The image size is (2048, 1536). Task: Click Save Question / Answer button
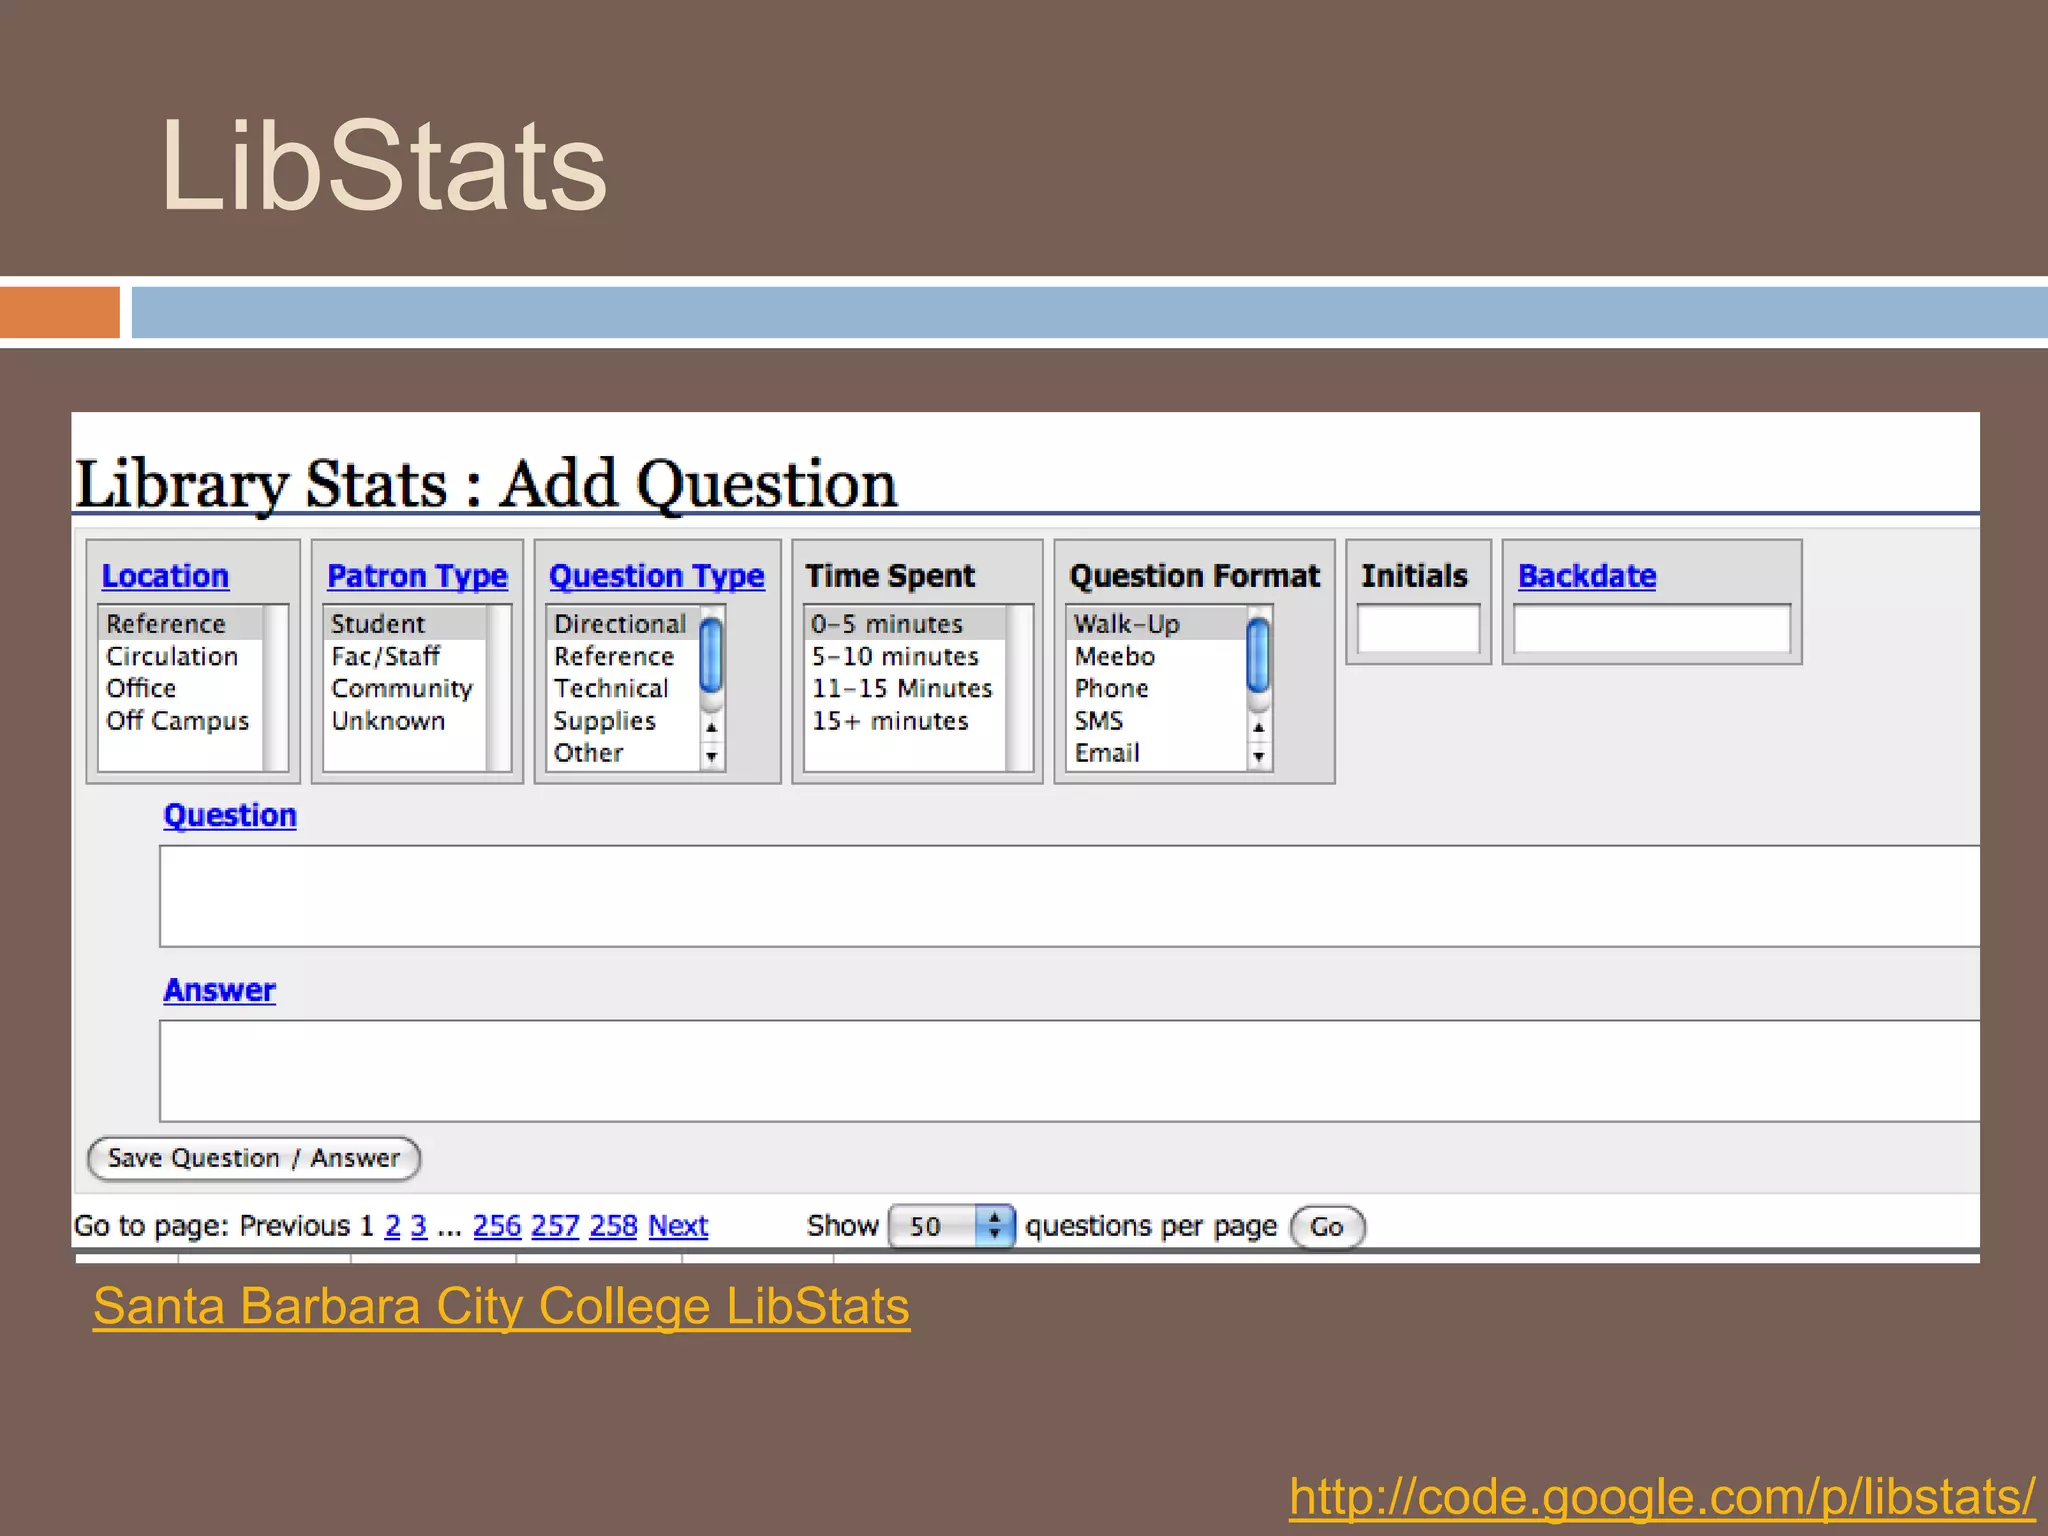[x=254, y=1158]
